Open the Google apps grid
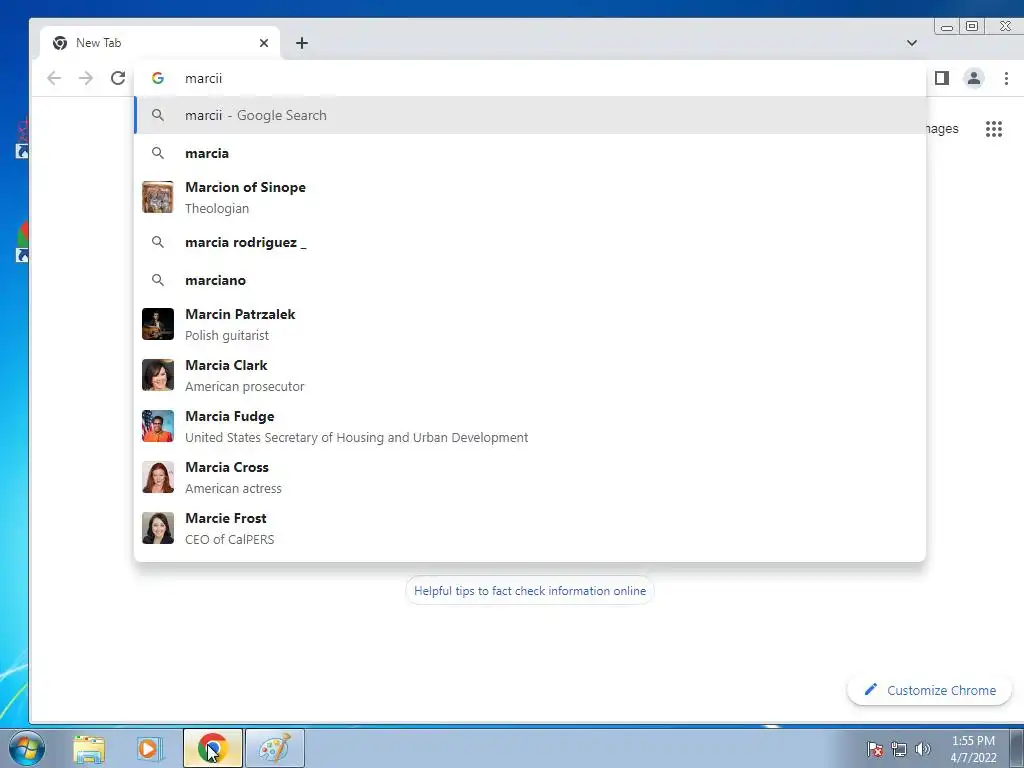Screen dimensions: 1024x768 993,129
